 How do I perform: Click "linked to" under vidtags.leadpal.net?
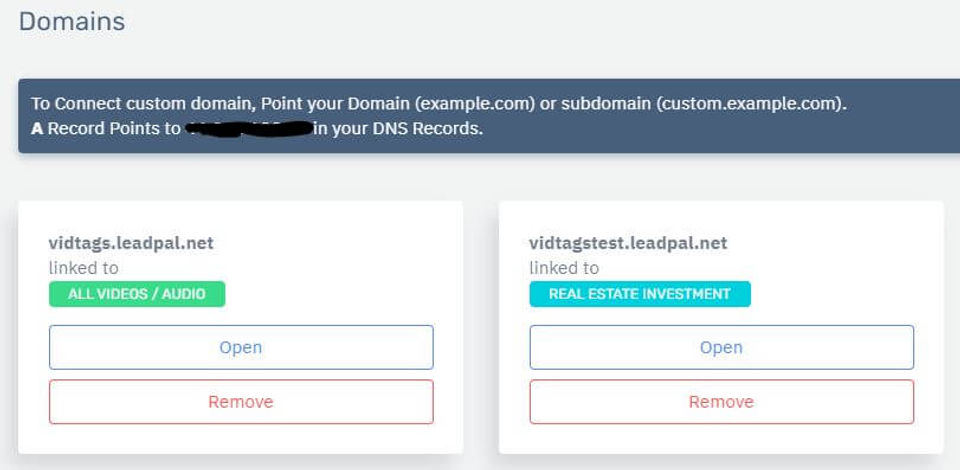[83, 268]
